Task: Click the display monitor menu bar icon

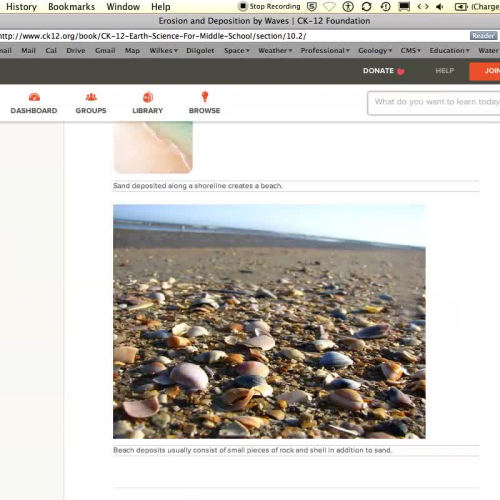Action: coord(404,6)
